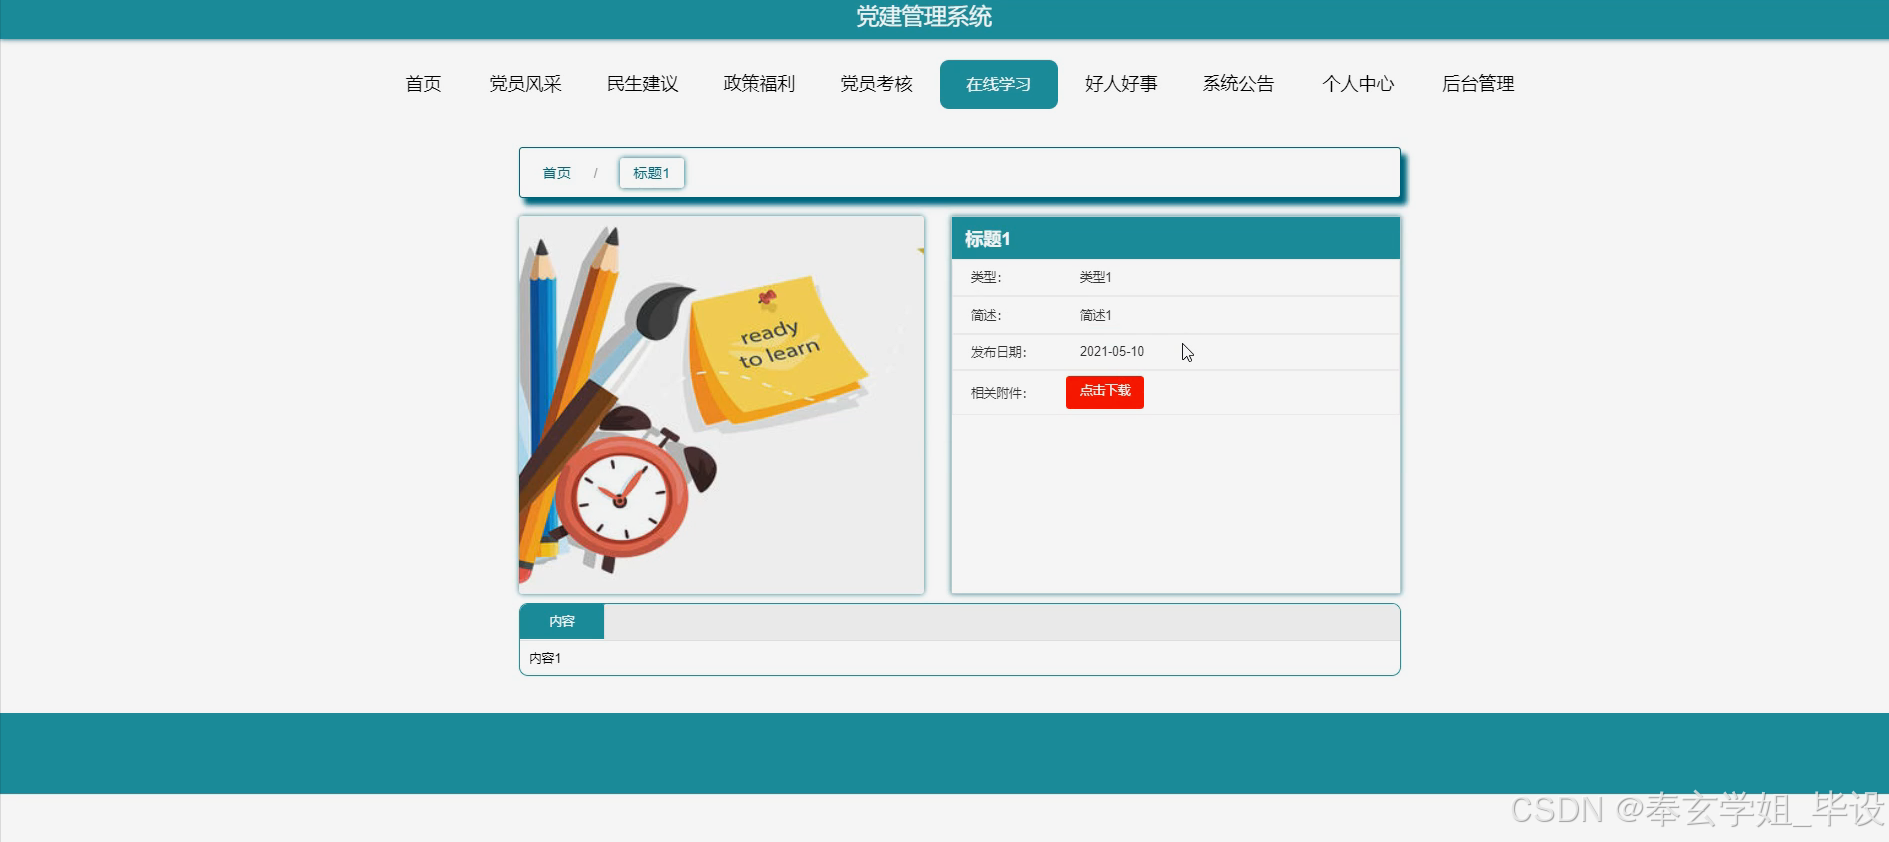Open 好人好事 from the nav bar
The width and height of the screenshot is (1889, 842).
click(1121, 84)
